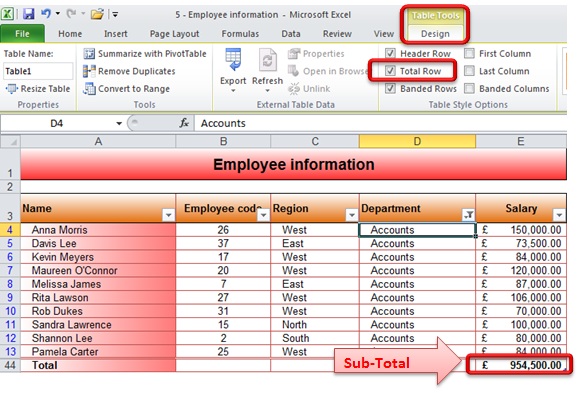Viewport: 579px width, 393px height.
Task: Select column header D
Action: click(417, 141)
